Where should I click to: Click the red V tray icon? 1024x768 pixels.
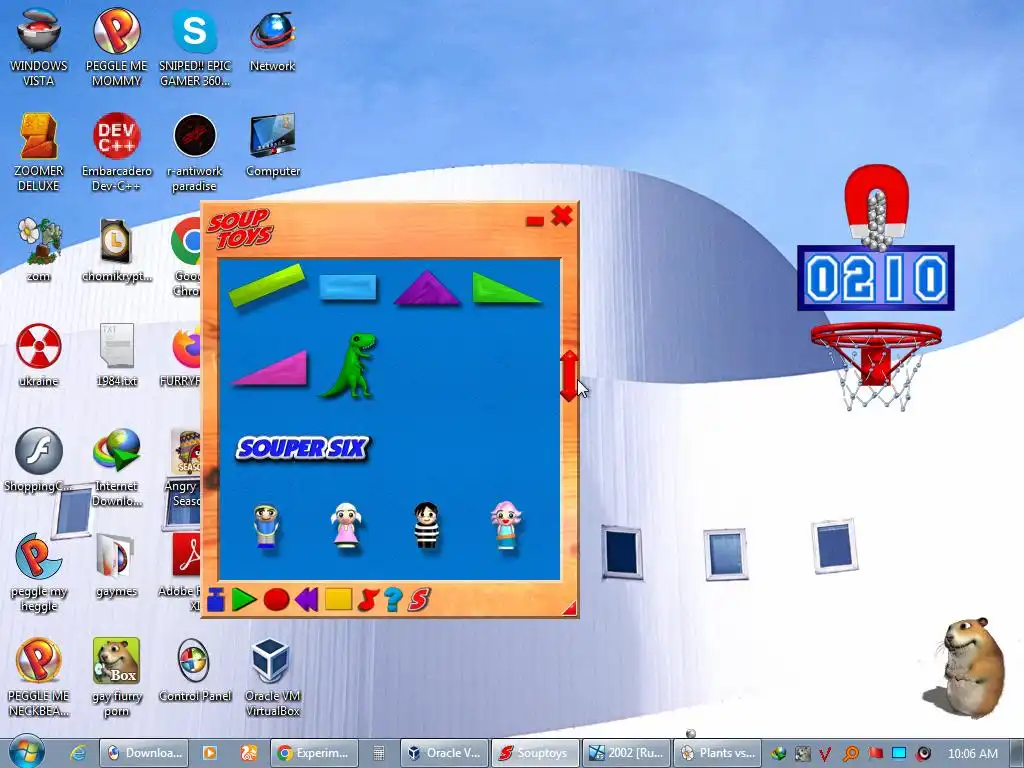[825, 754]
